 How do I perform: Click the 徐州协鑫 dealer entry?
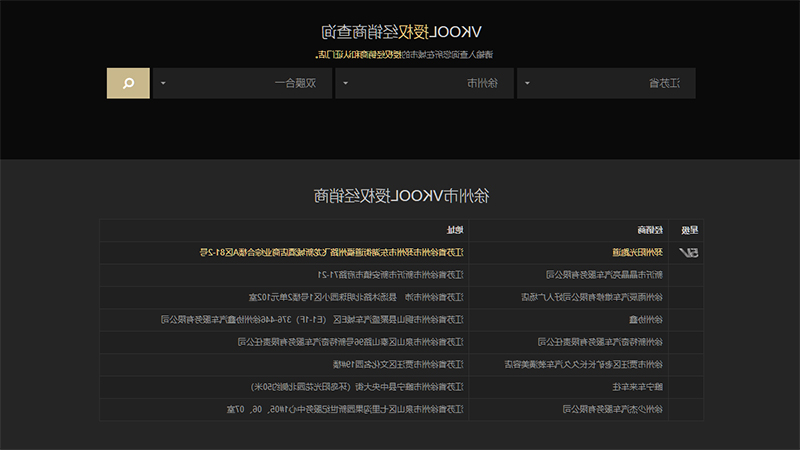pyautogui.click(x=646, y=320)
